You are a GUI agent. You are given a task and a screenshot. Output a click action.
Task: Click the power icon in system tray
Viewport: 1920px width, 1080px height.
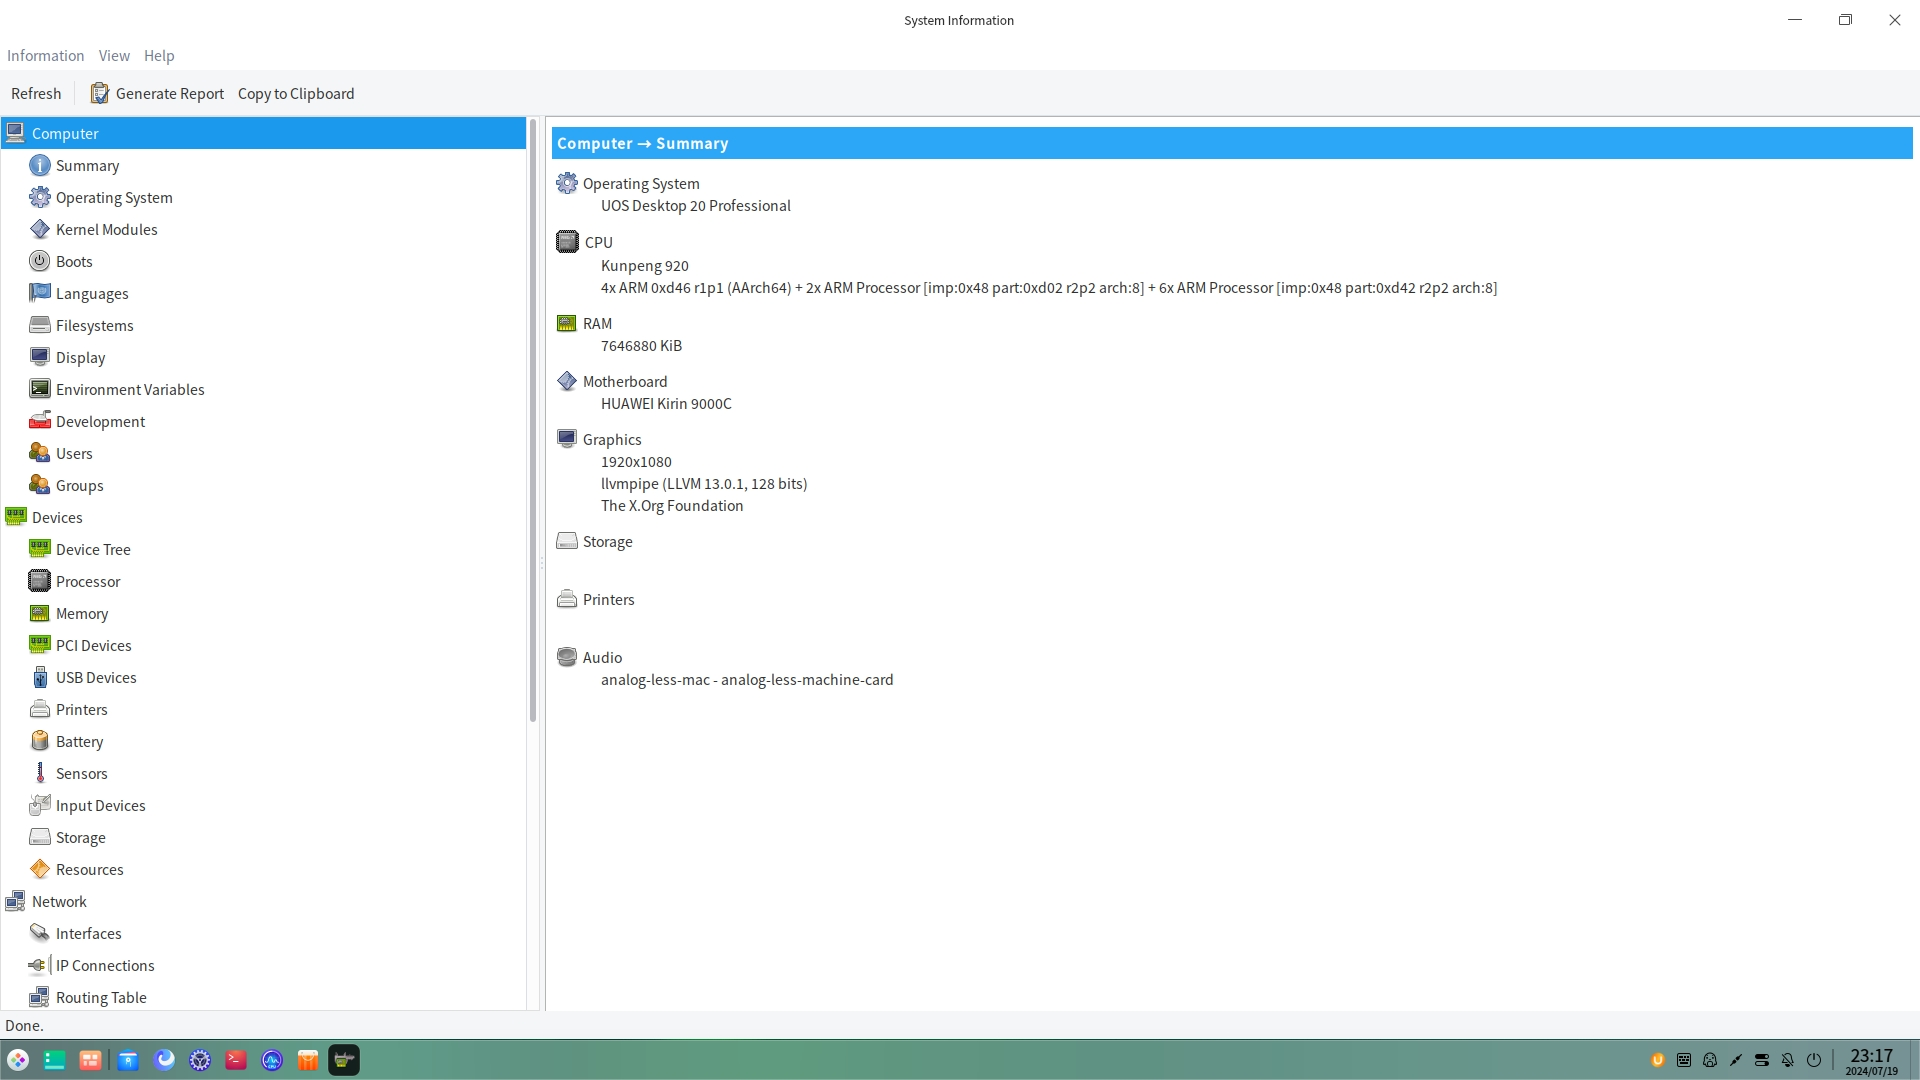1814,1060
